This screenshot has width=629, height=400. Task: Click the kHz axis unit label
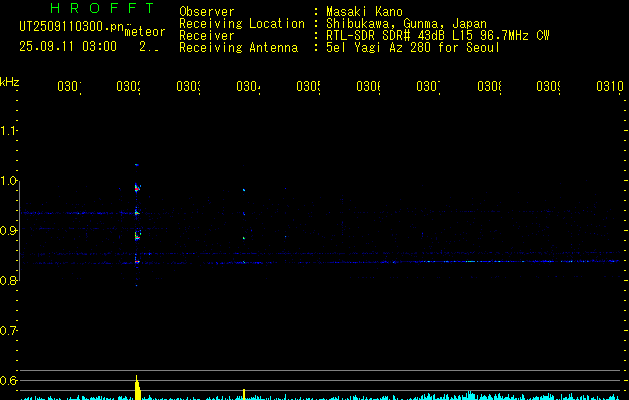coord(10,82)
